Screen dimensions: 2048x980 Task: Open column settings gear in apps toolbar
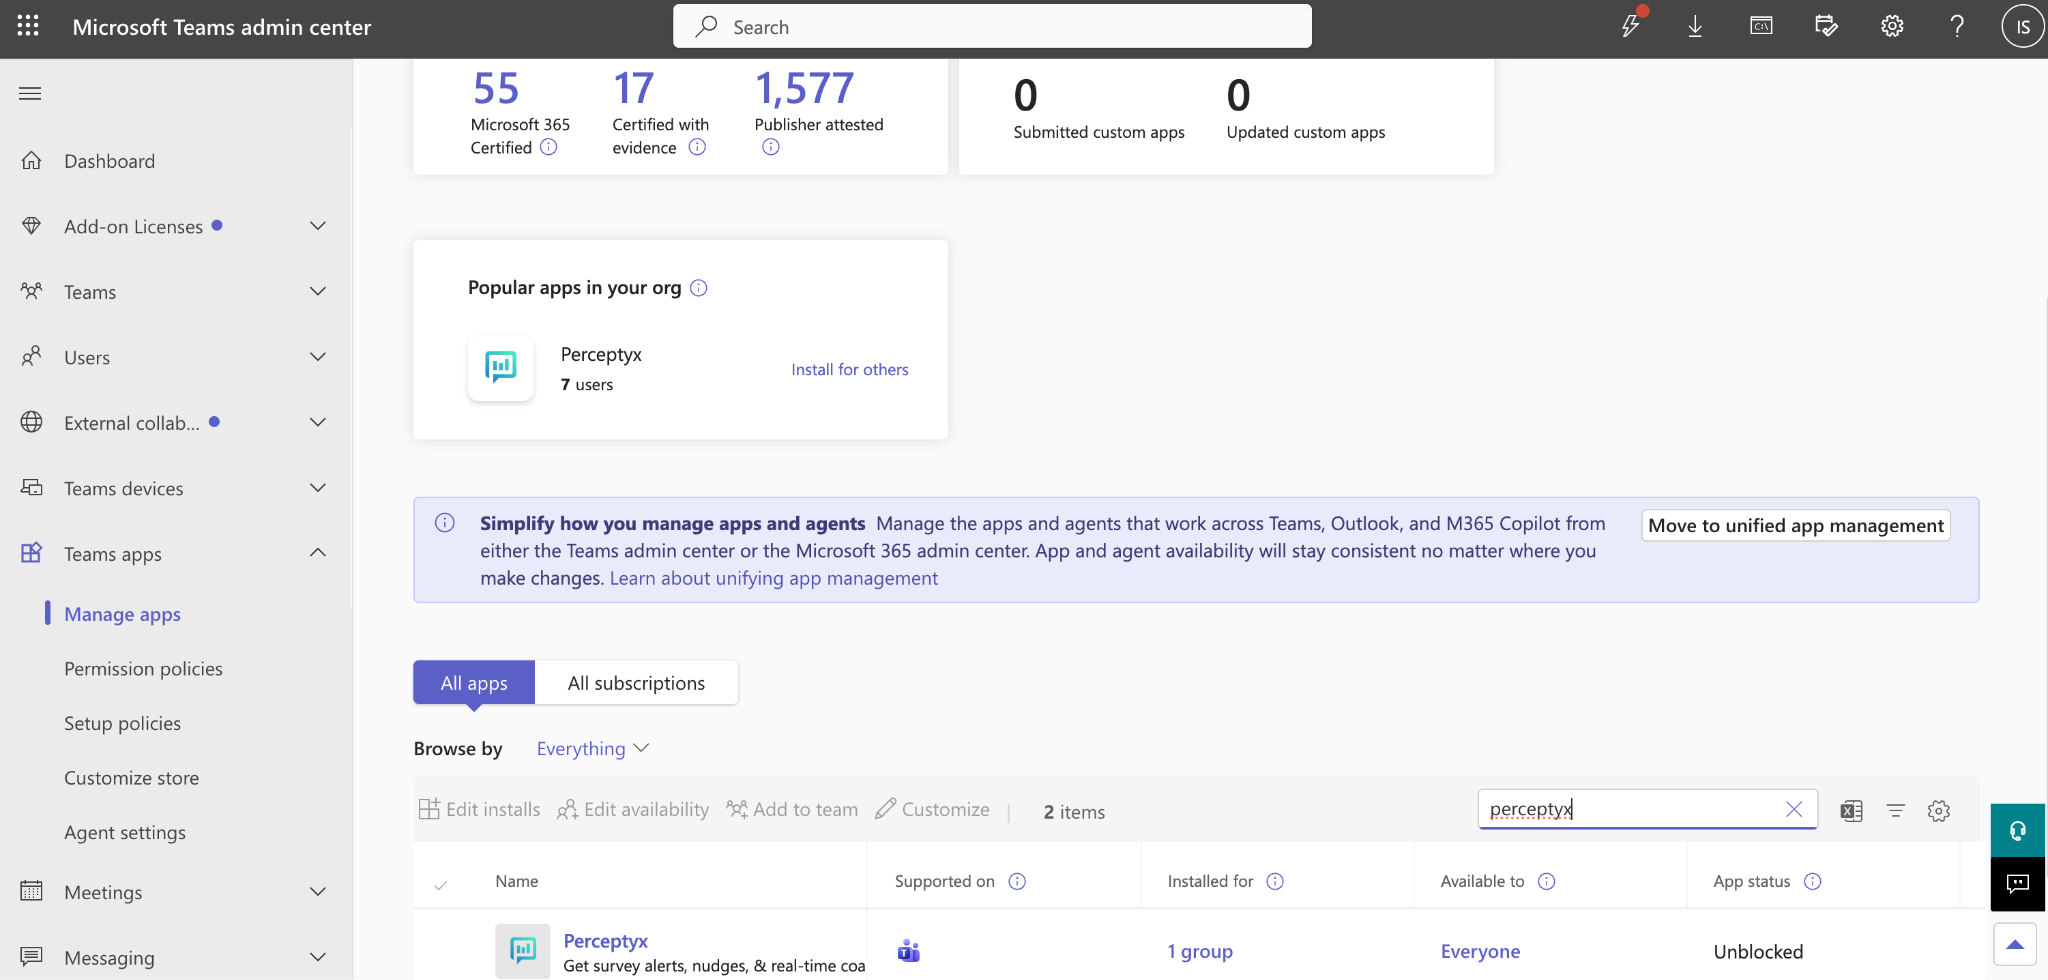[x=1939, y=811]
